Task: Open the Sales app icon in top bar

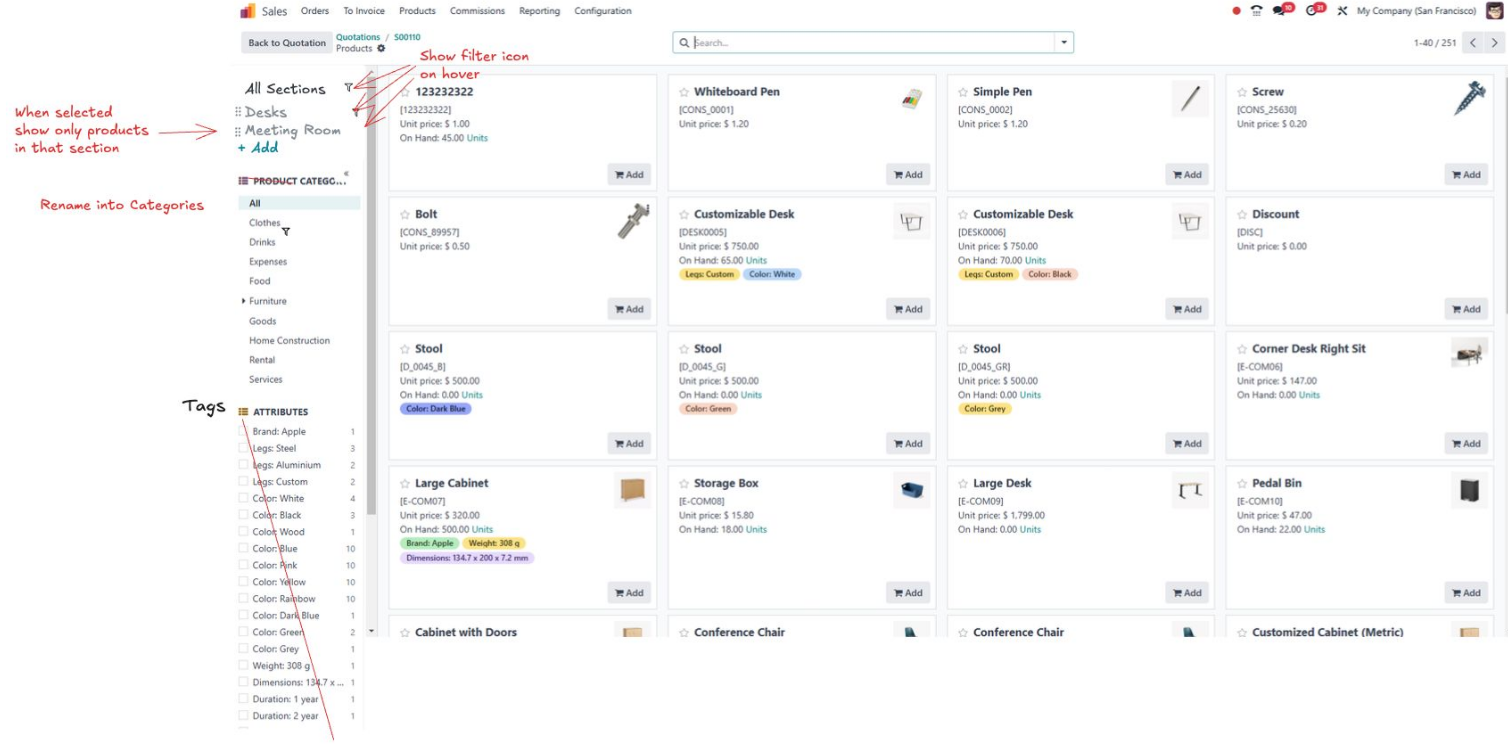Action: [245, 11]
